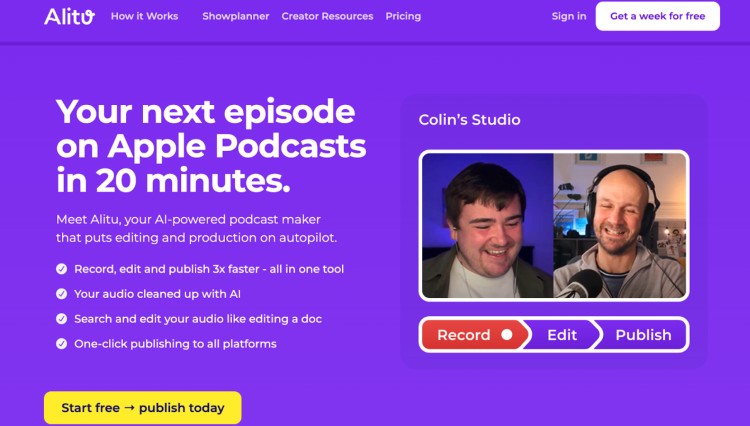
Task: Click the 'Meet Alitu' description paragraph
Action: coord(197,229)
